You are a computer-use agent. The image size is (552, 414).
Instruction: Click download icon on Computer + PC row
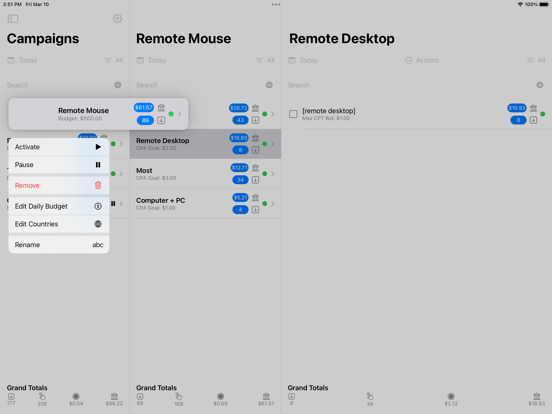[255, 210]
